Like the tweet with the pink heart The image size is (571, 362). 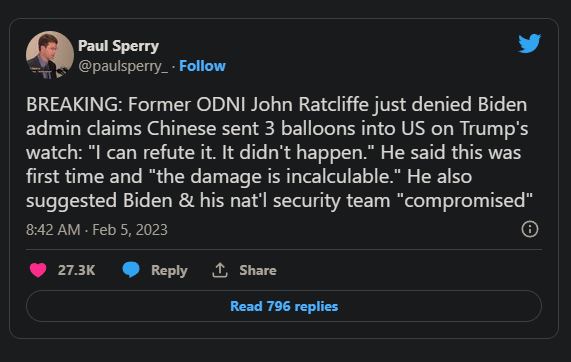point(38,270)
